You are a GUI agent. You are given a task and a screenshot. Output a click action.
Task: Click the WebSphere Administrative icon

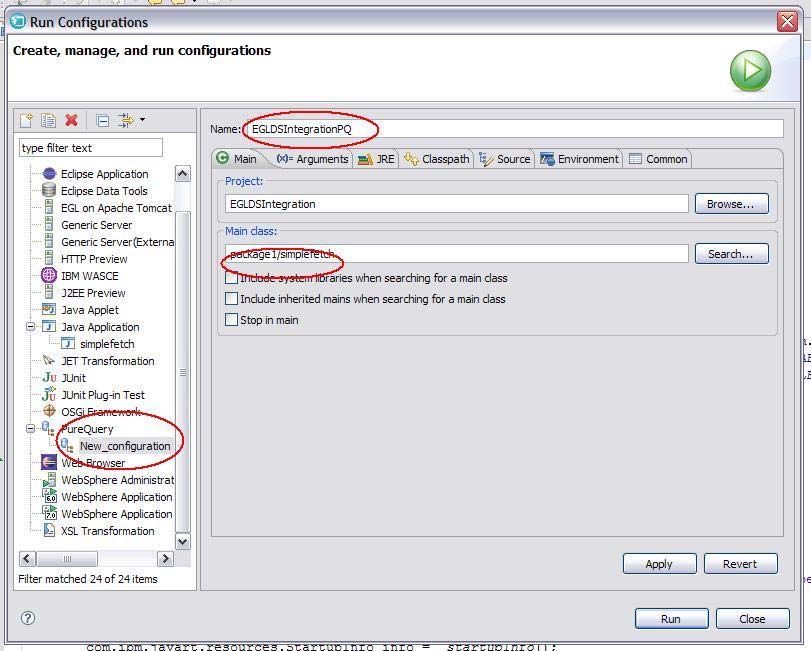[49, 479]
